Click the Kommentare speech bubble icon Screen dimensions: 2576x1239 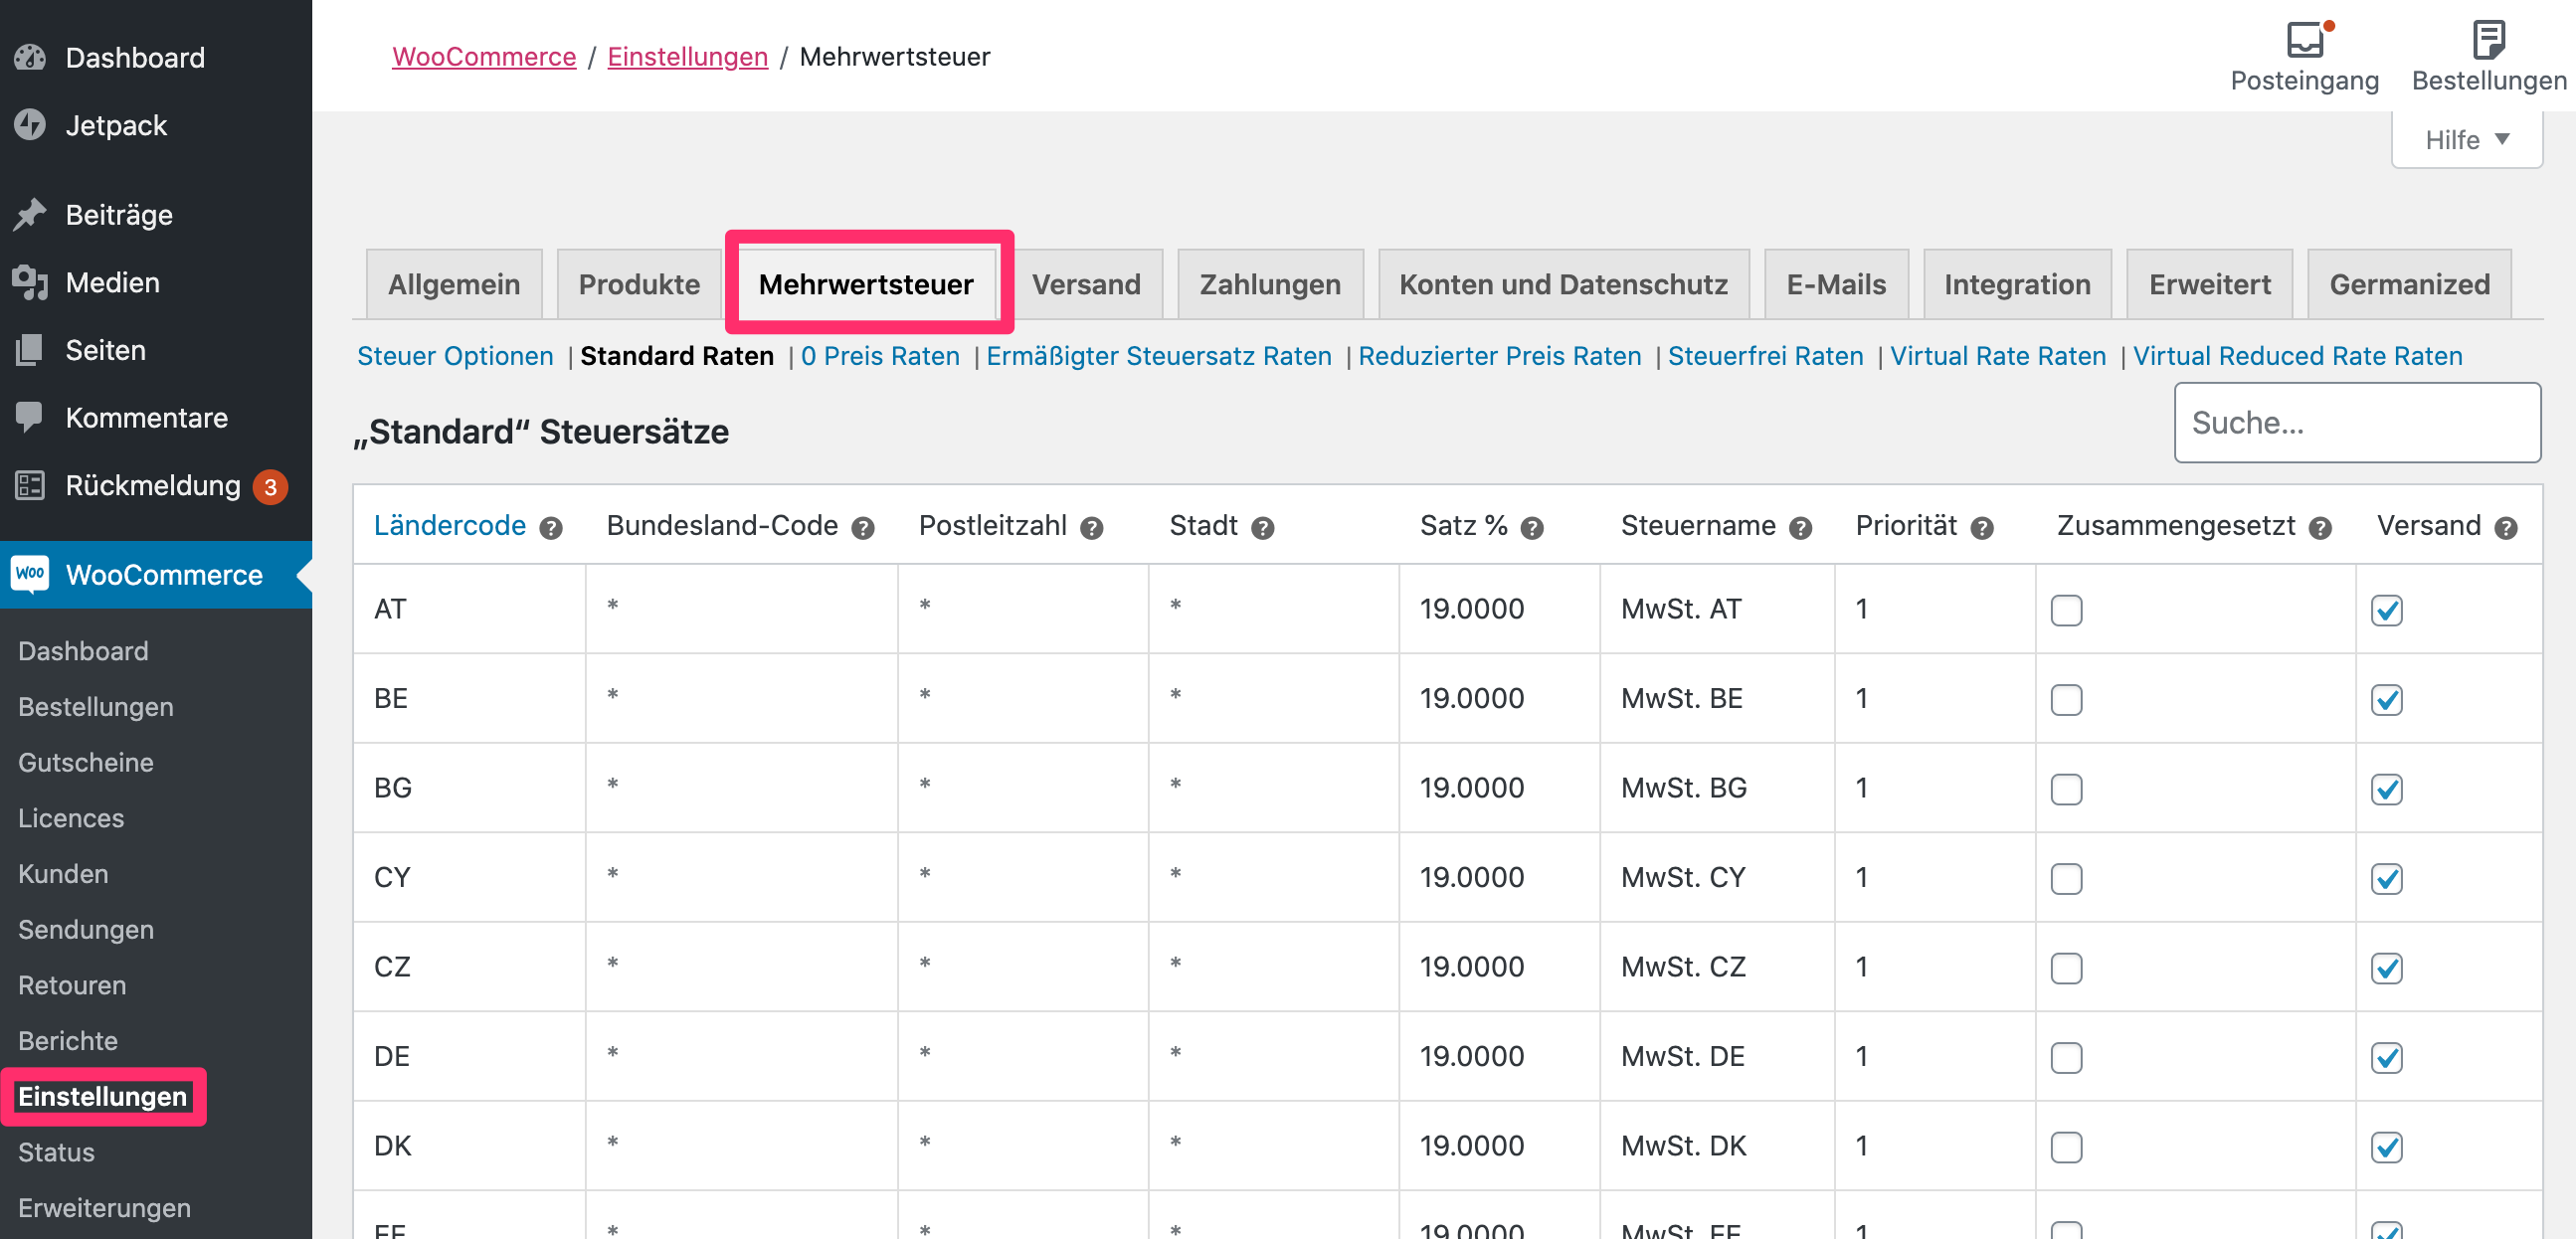click(30, 417)
